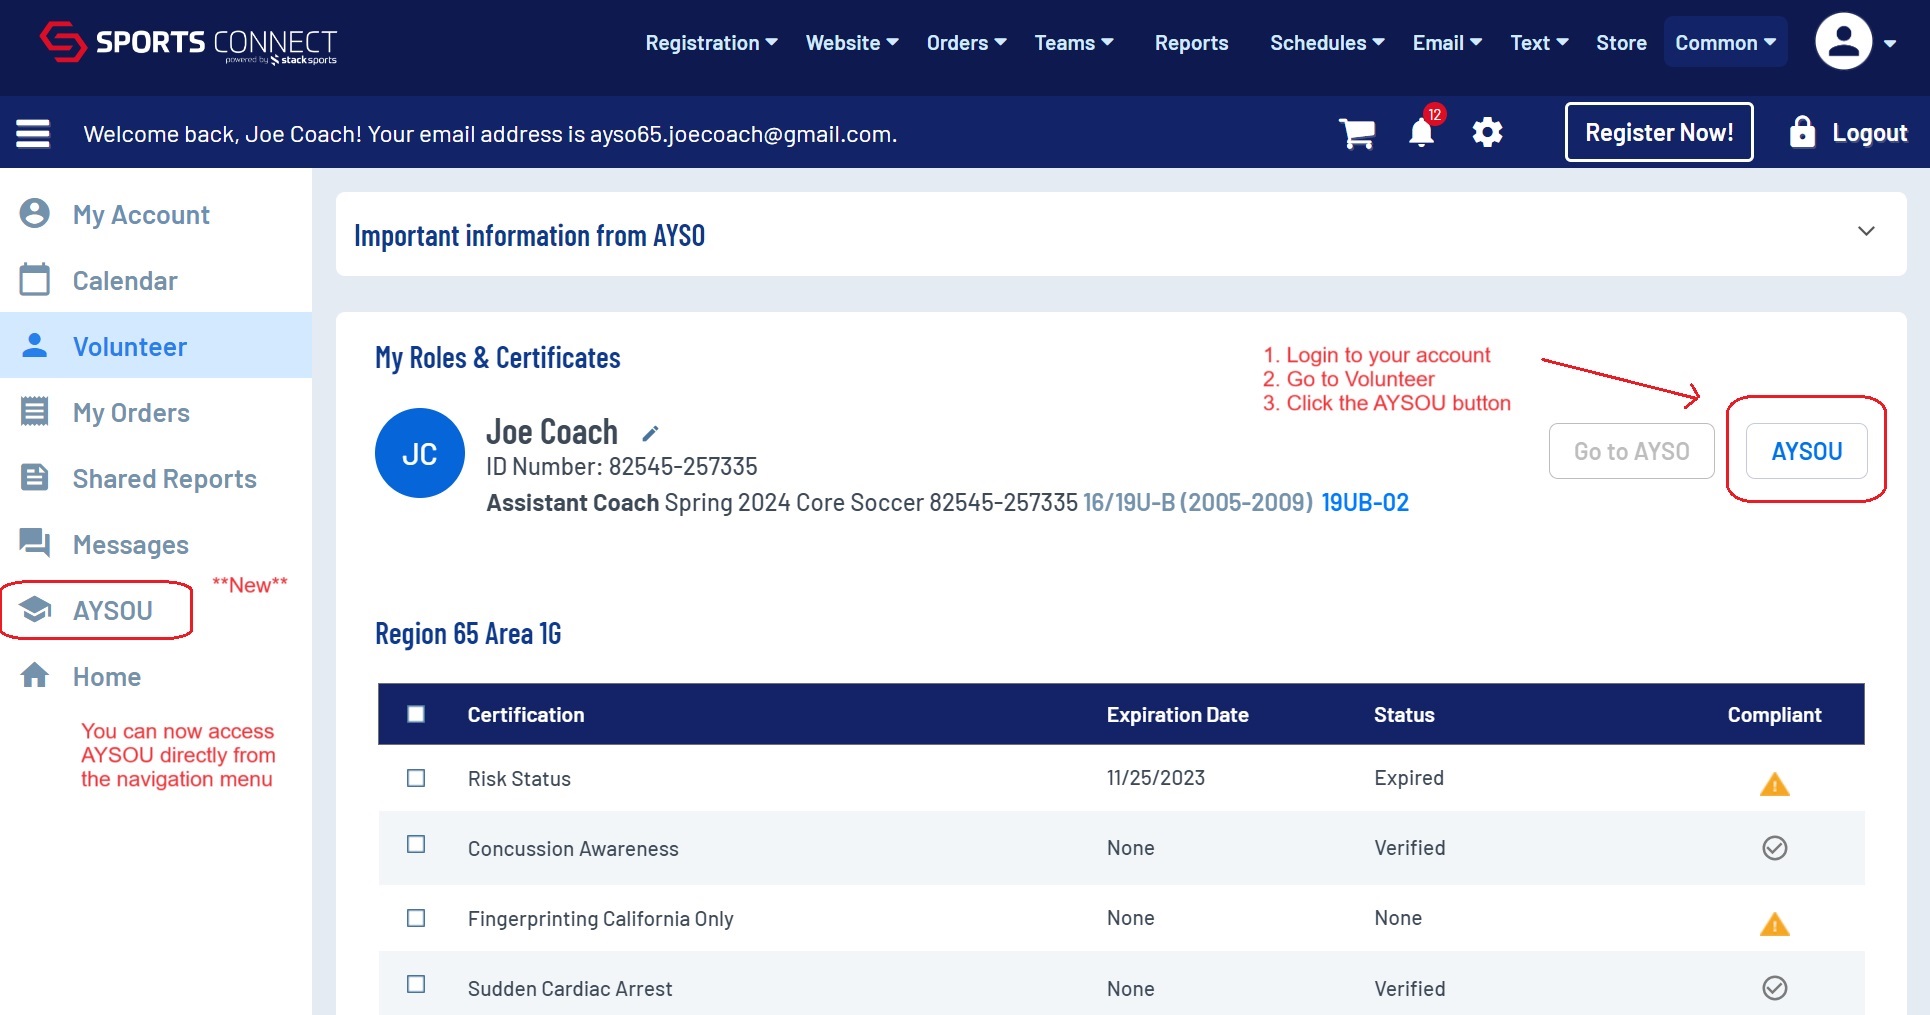Sort by Expiration Date column header
Viewport: 1930px width, 1015px height.
tap(1178, 714)
